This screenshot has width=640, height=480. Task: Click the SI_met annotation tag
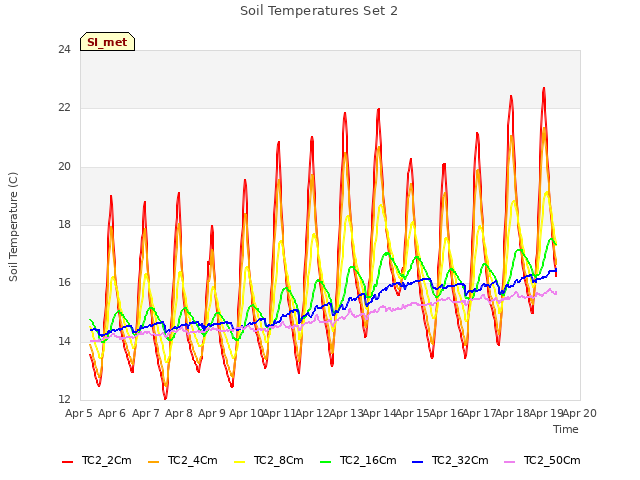click(x=107, y=42)
